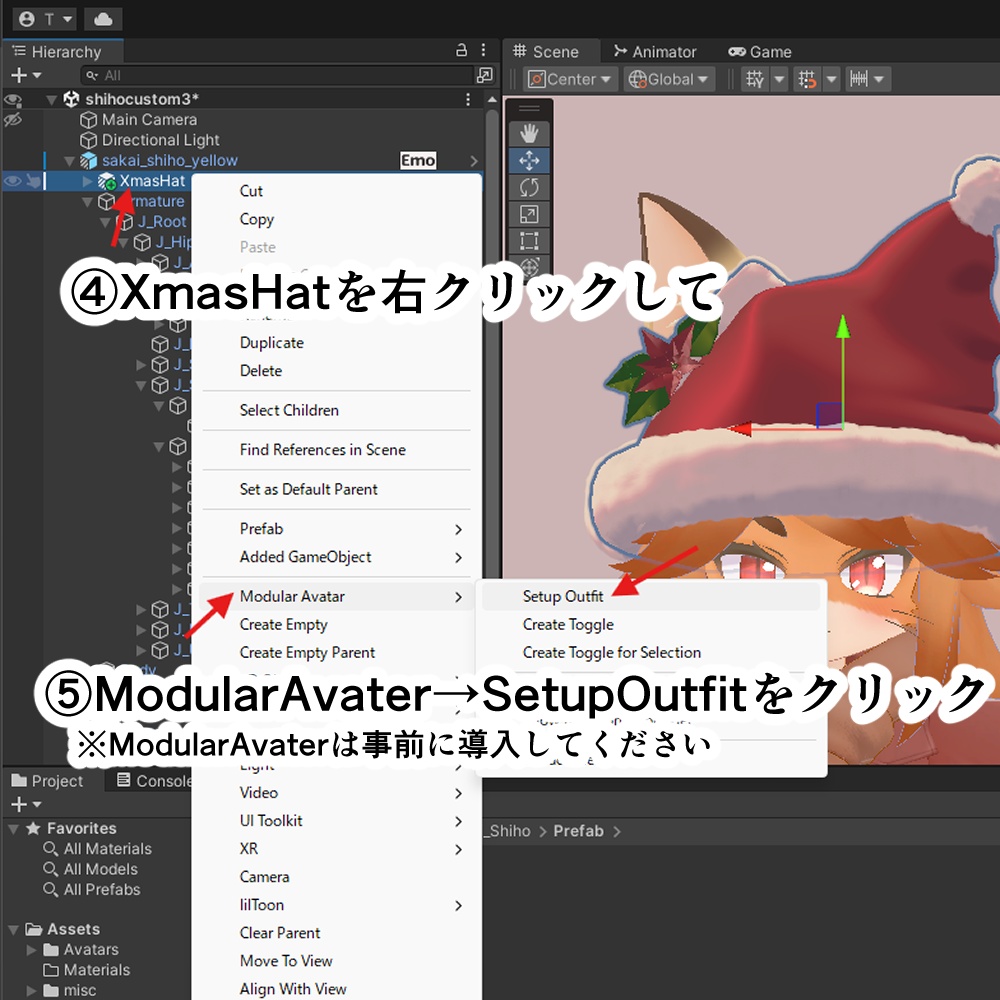Click the Hierarchy search-by-type icon
The height and width of the screenshot is (1000, 1000).
pos(485,75)
